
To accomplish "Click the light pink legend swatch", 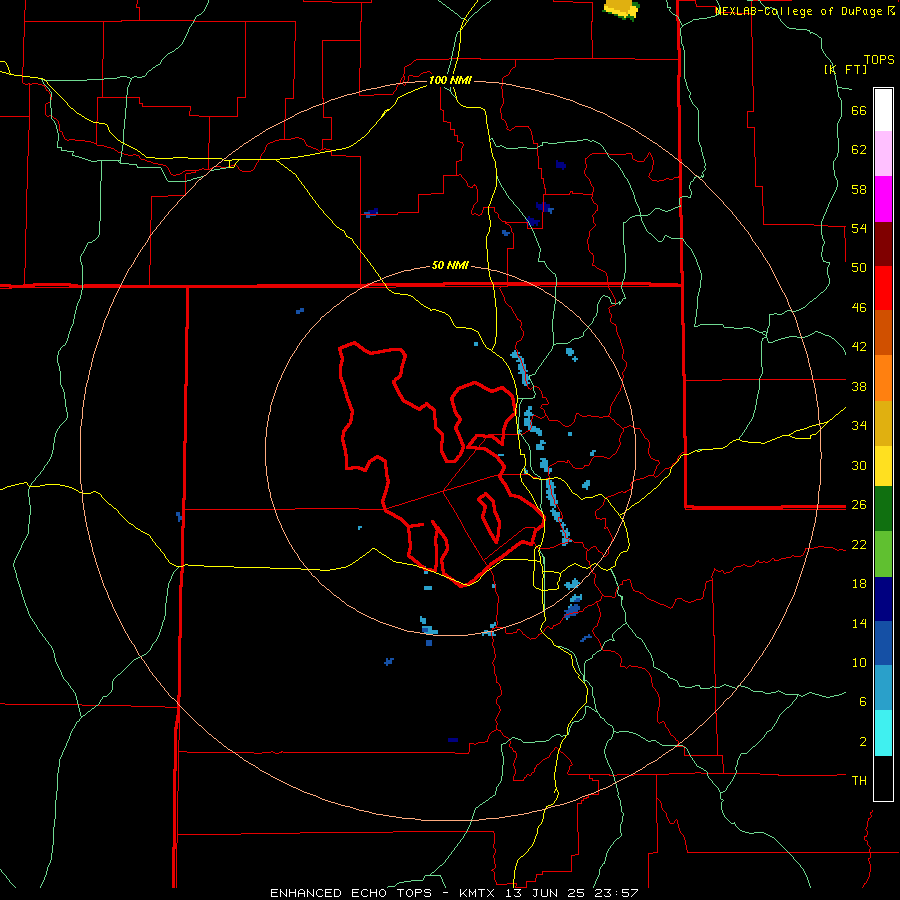I will click(883, 154).
